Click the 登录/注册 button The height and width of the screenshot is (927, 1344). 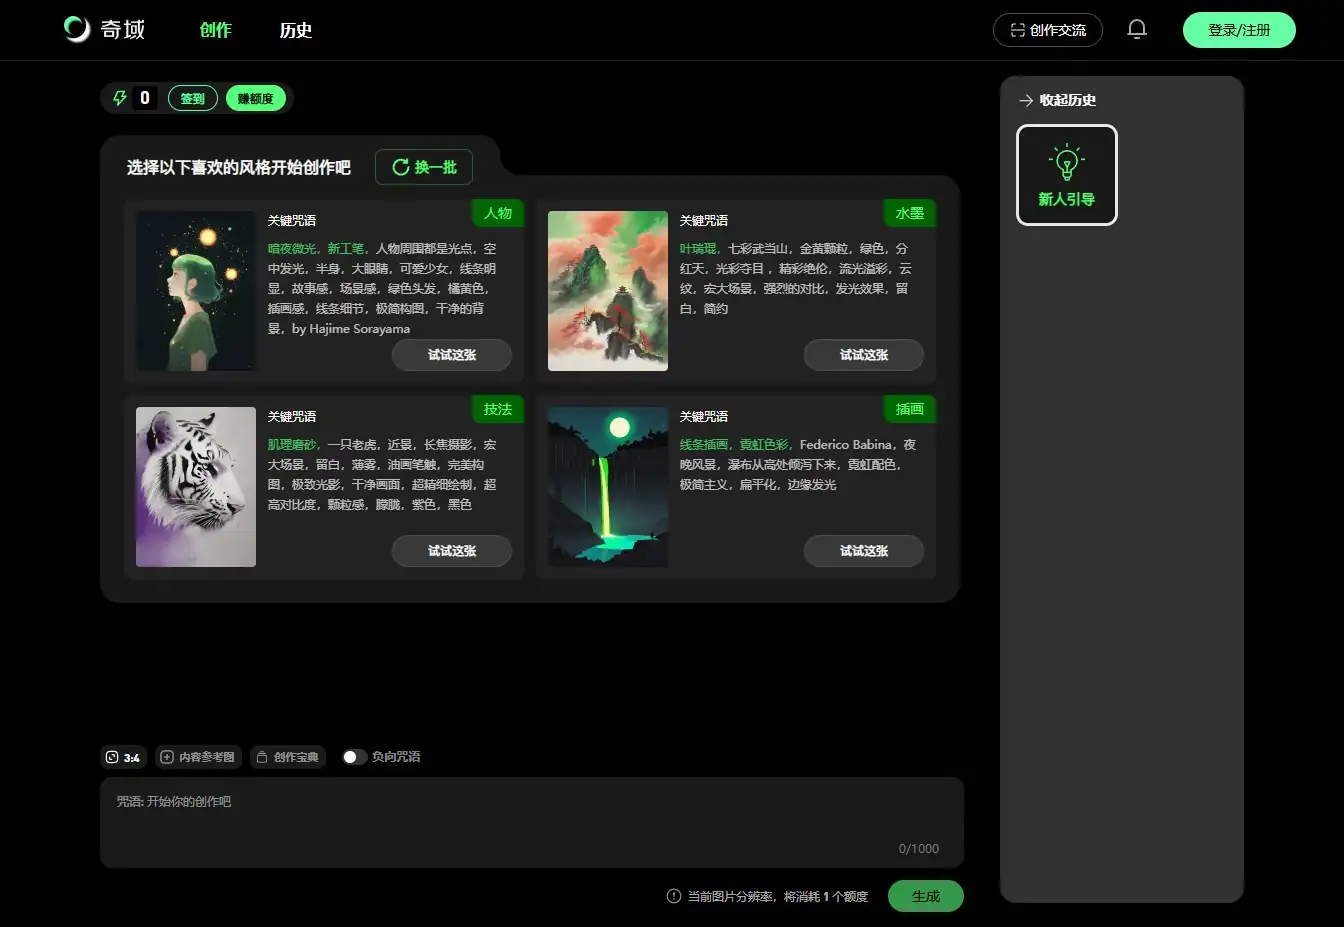point(1238,30)
